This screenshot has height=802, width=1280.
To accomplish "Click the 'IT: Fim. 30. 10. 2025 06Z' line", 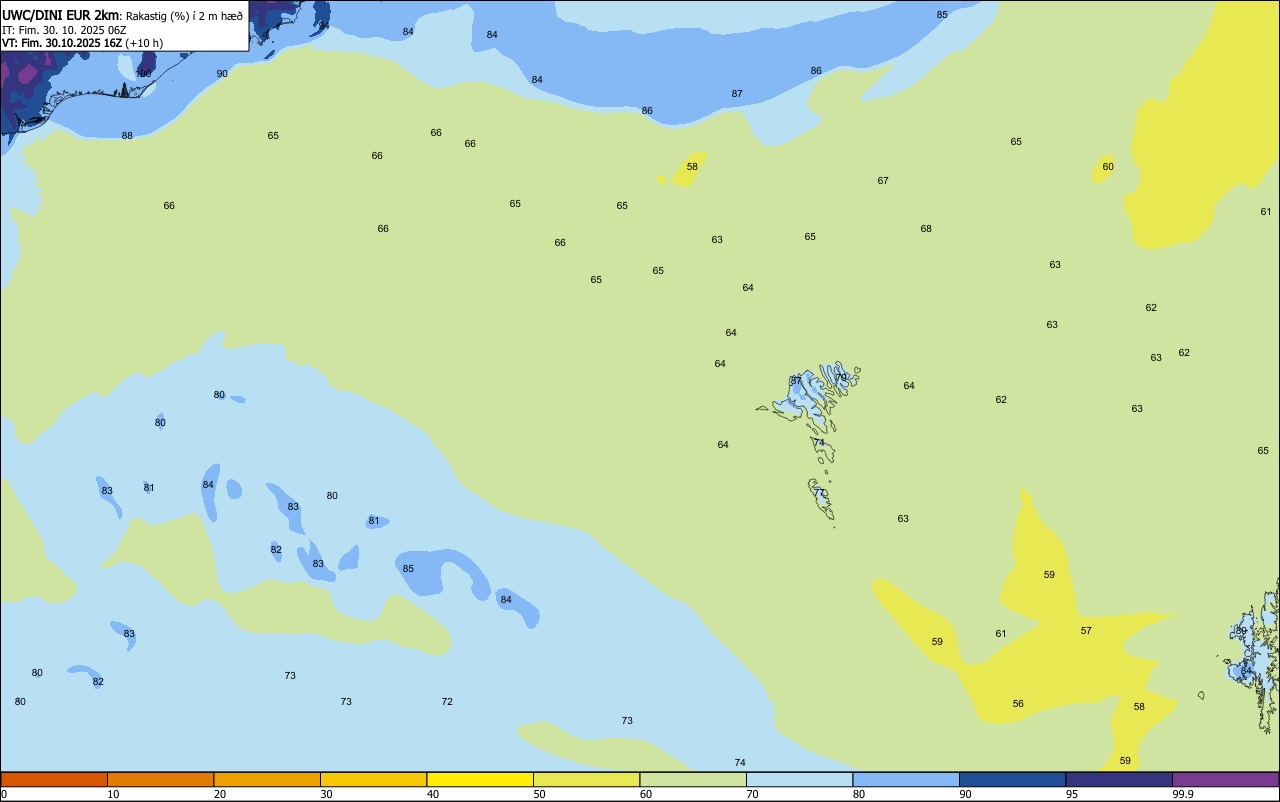I will 64,30.
